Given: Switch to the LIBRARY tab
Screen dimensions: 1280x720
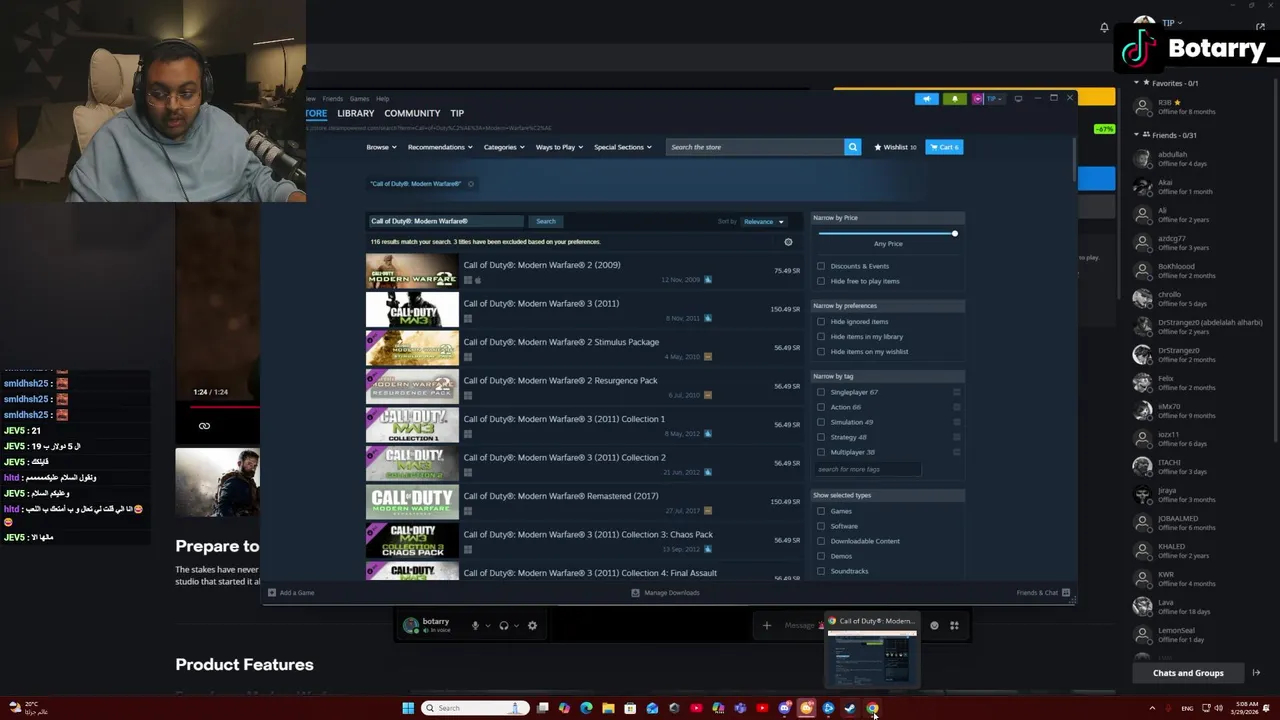Looking at the screenshot, I should point(355,113).
